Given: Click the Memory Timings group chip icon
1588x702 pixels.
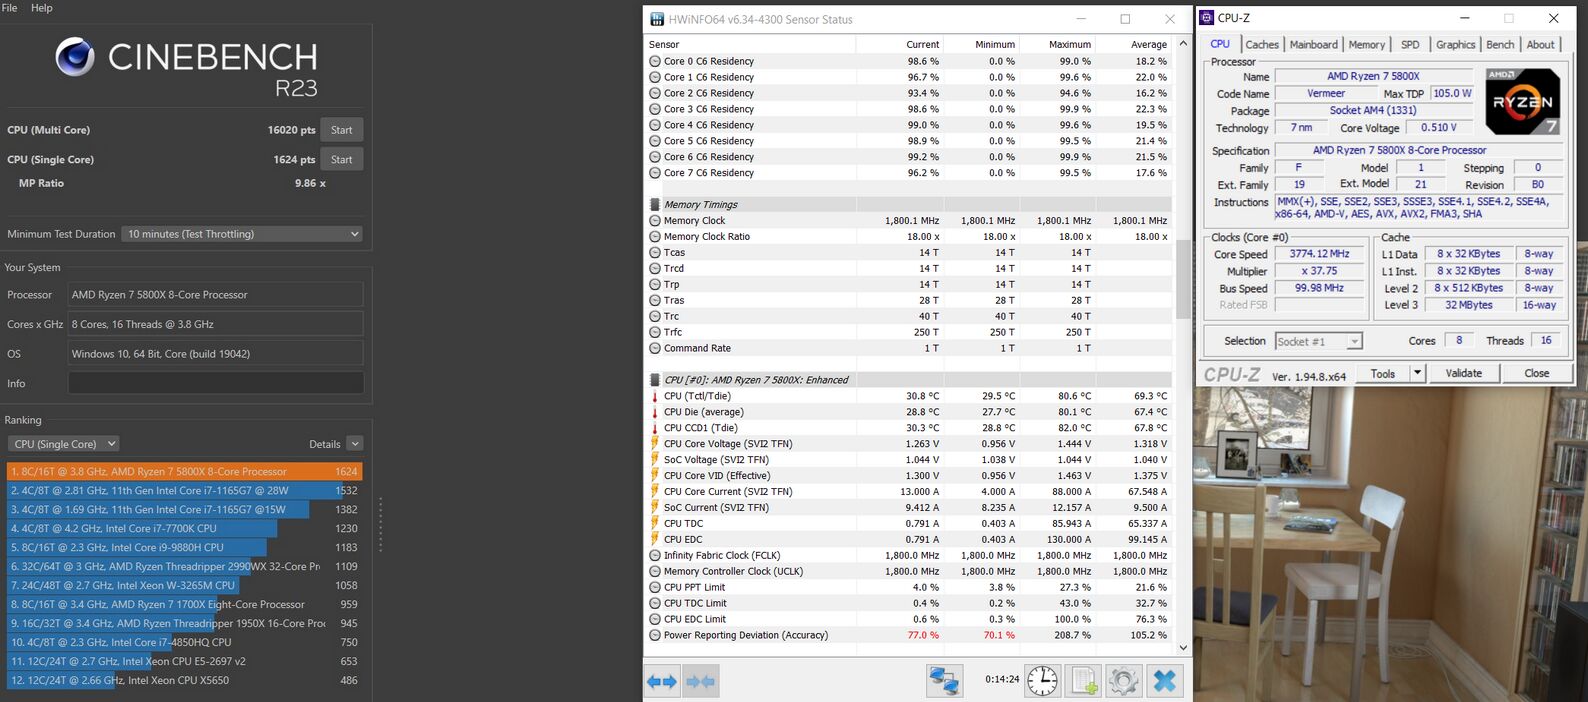Looking at the screenshot, I should click(655, 204).
